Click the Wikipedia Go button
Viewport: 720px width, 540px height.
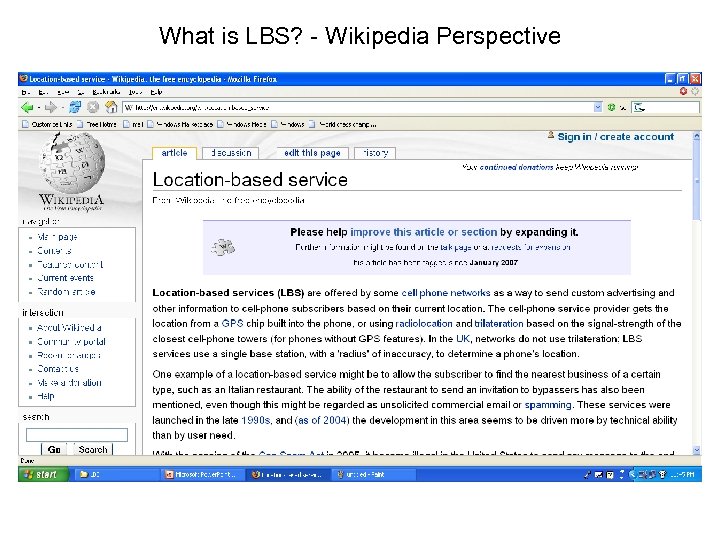click(x=54, y=450)
